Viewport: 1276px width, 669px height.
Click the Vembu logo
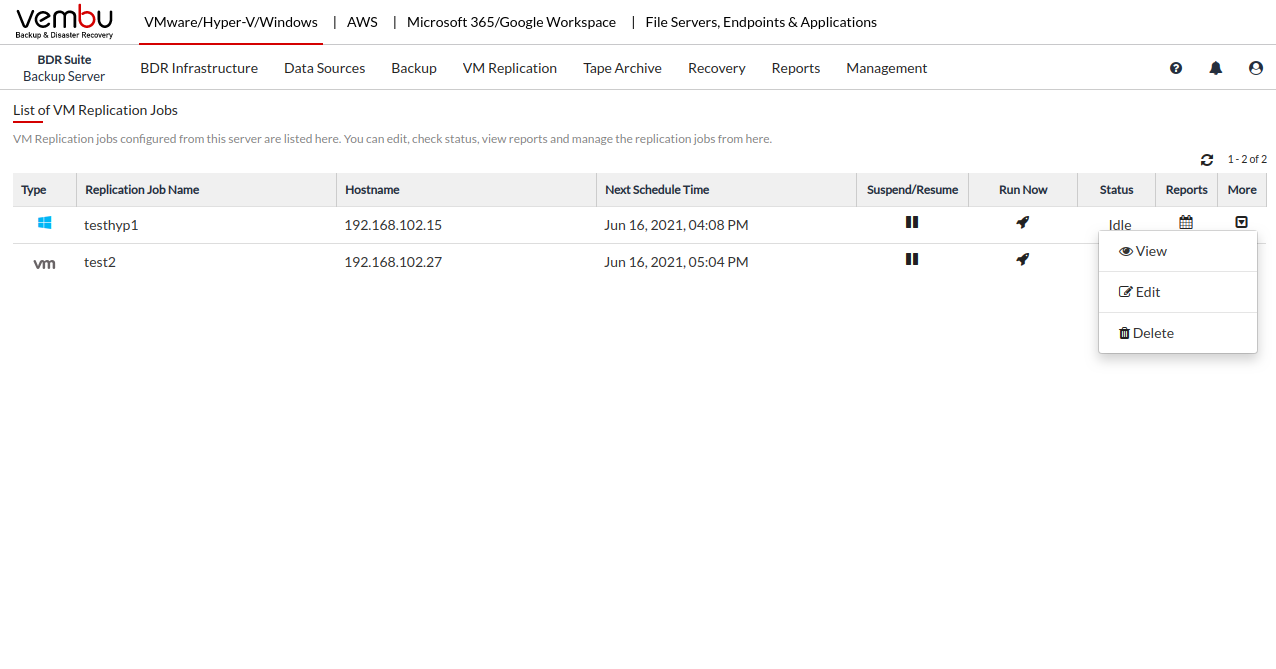point(65,22)
